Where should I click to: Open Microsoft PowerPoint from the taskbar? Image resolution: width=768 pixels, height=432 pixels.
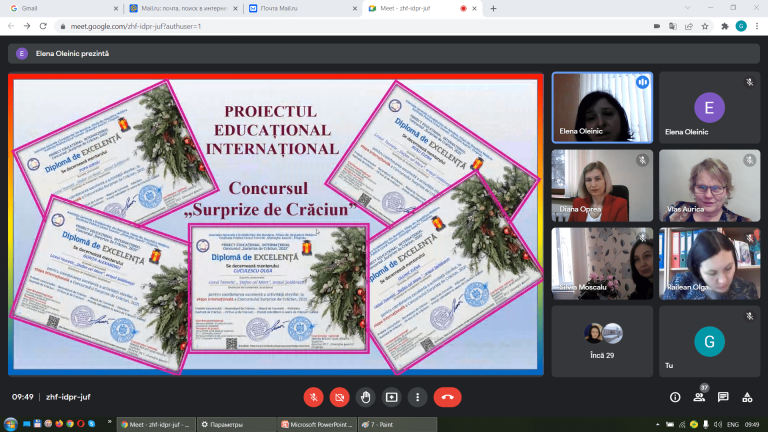(x=316, y=425)
